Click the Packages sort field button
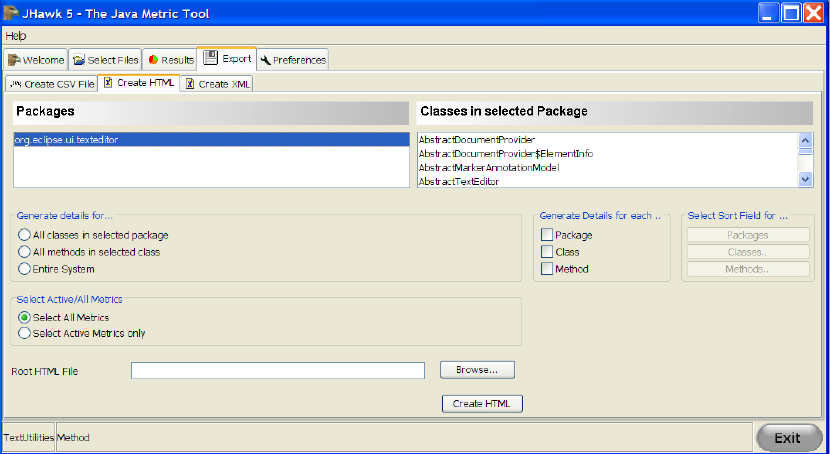 [748, 235]
